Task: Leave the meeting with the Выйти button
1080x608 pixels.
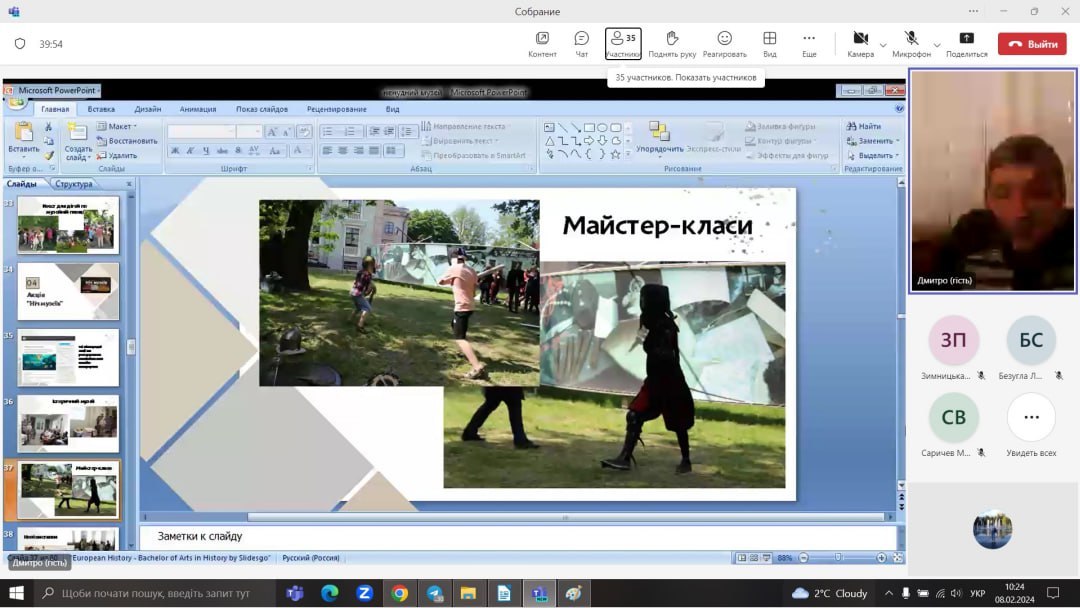Action: click(1032, 44)
